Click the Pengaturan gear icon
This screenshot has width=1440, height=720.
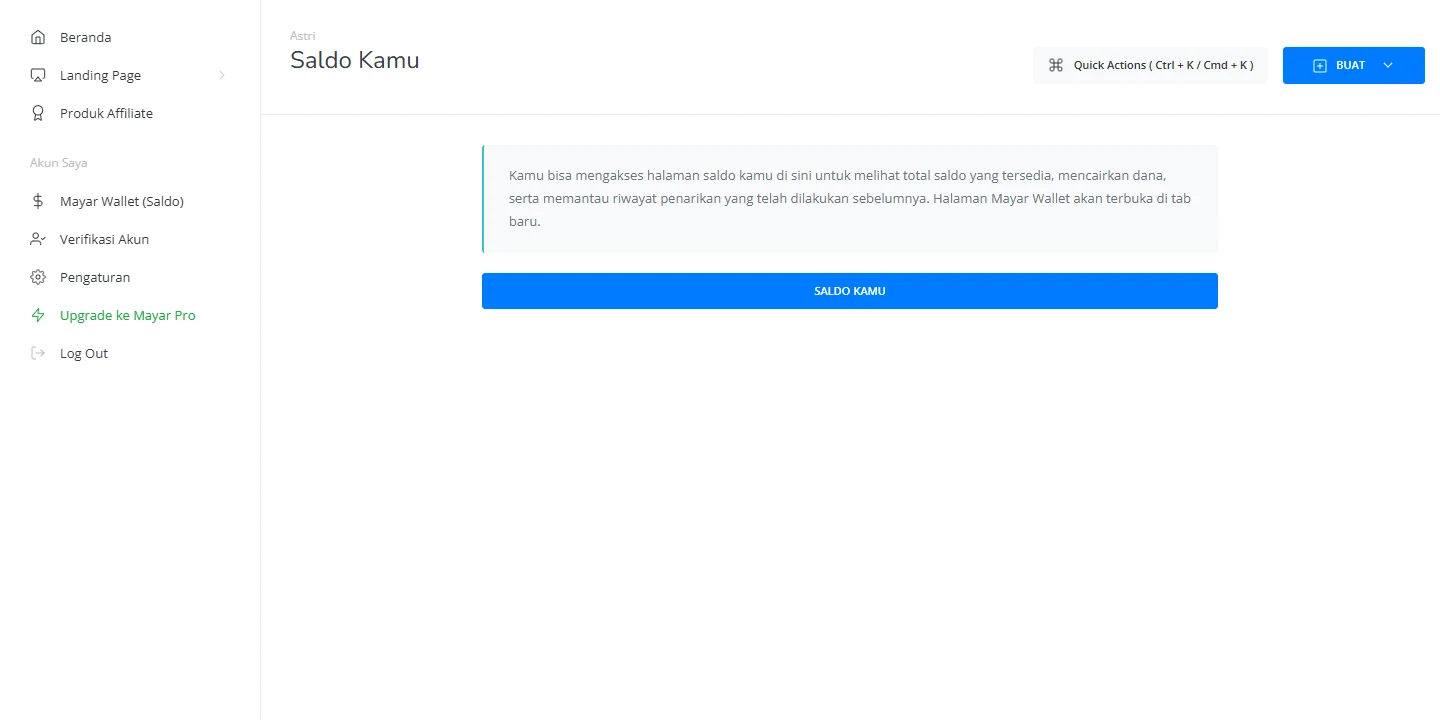[x=38, y=277]
